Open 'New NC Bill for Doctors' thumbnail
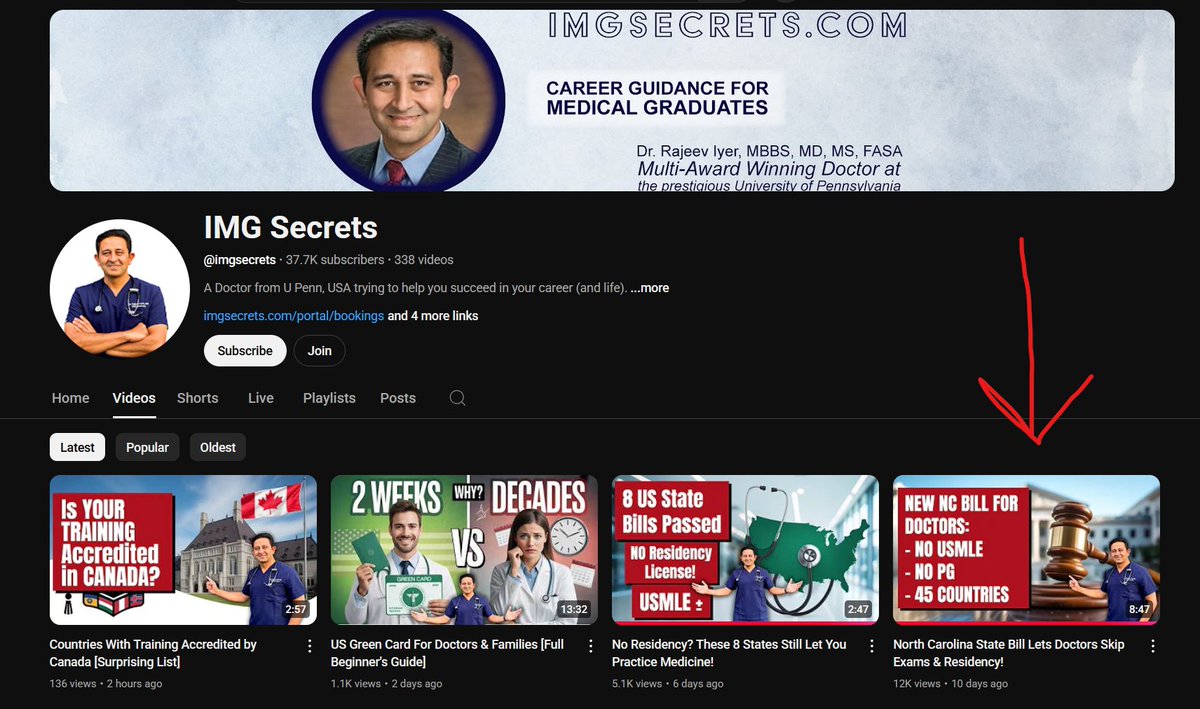 [x=1027, y=550]
